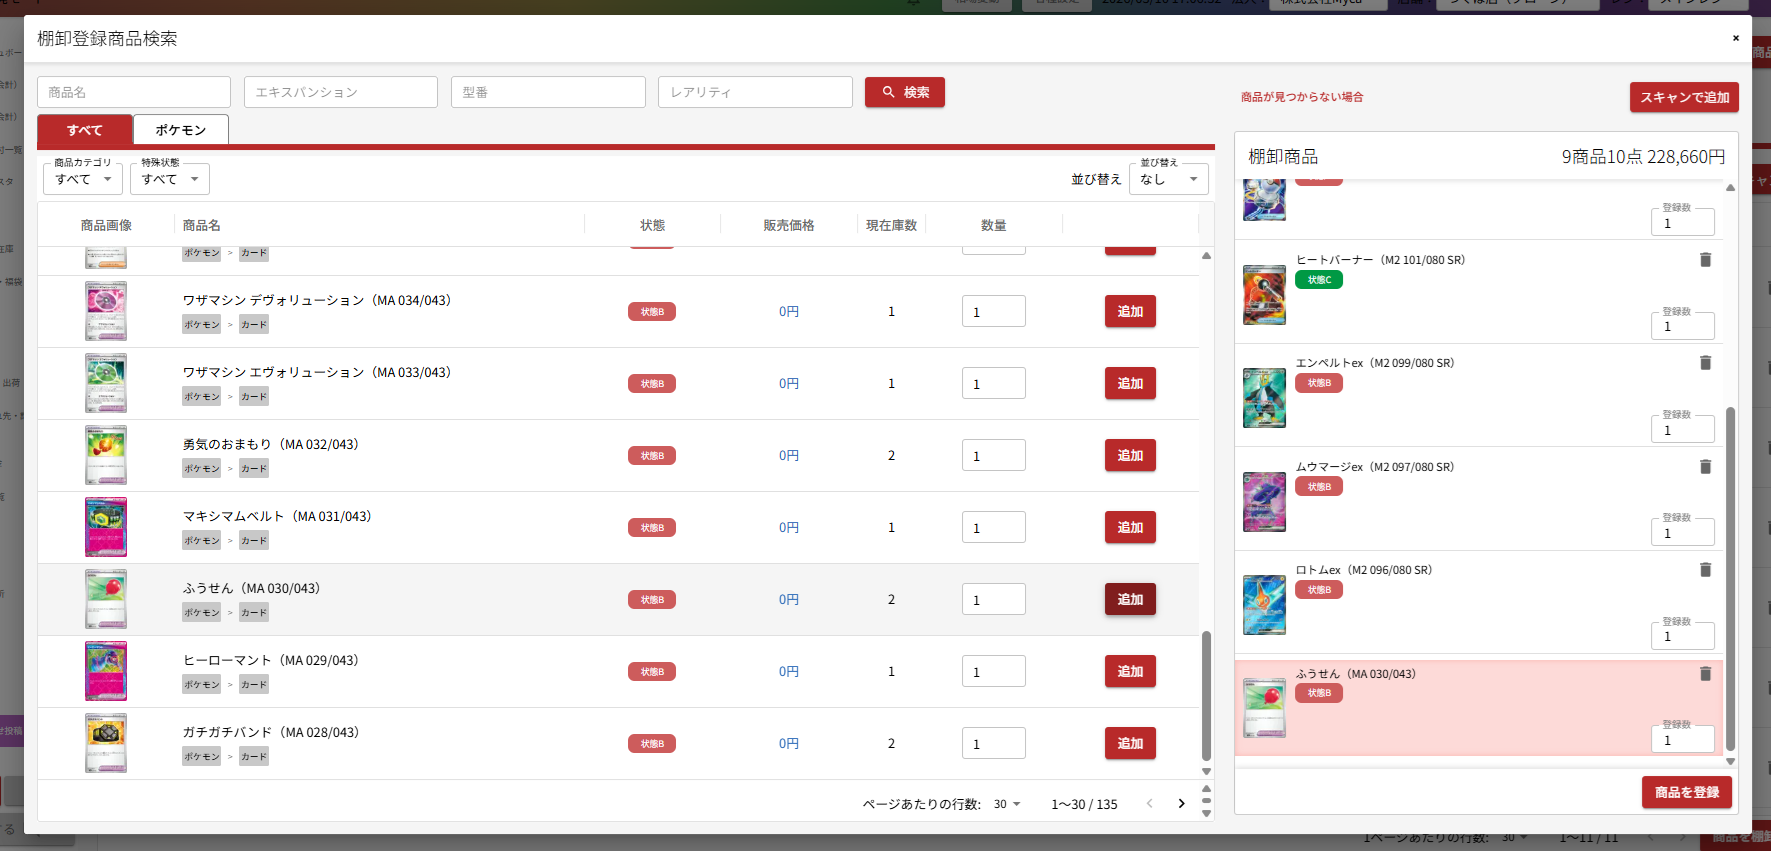Click 商品を登録 to register products

[x=1686, y=792]
